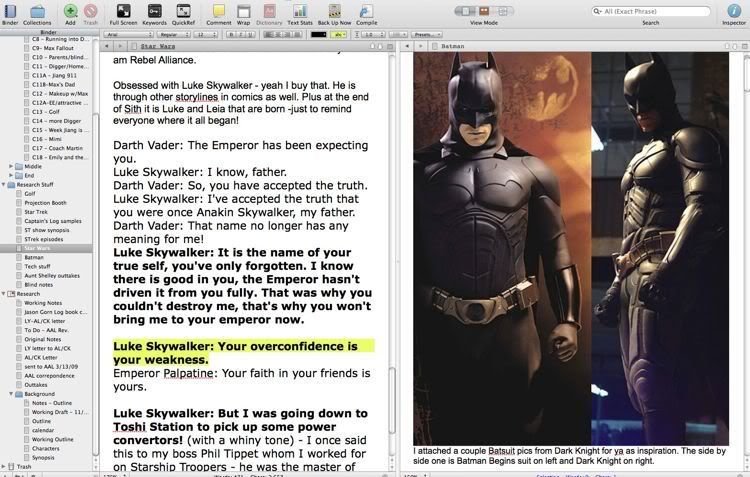The width and height of the screenshot is (750, 477).
Task: Open the line spacing 1.0 dropdown
Action: [x=373, y=34]
